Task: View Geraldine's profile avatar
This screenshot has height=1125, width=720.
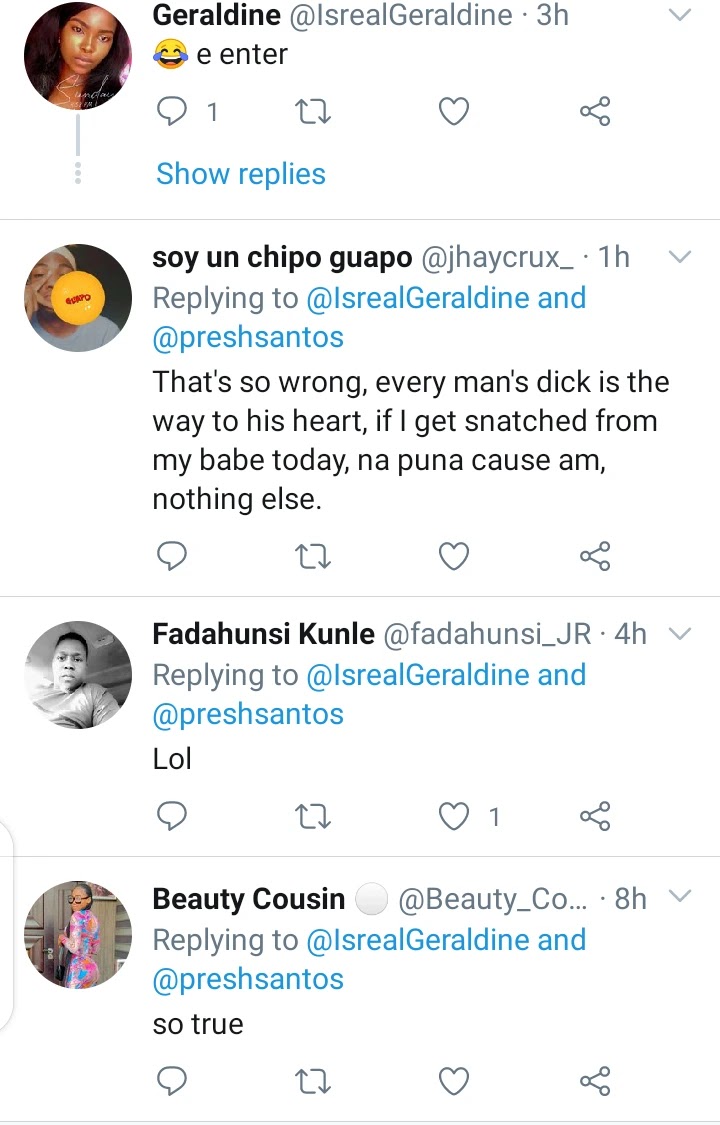Action: click(x=78, y=56)
